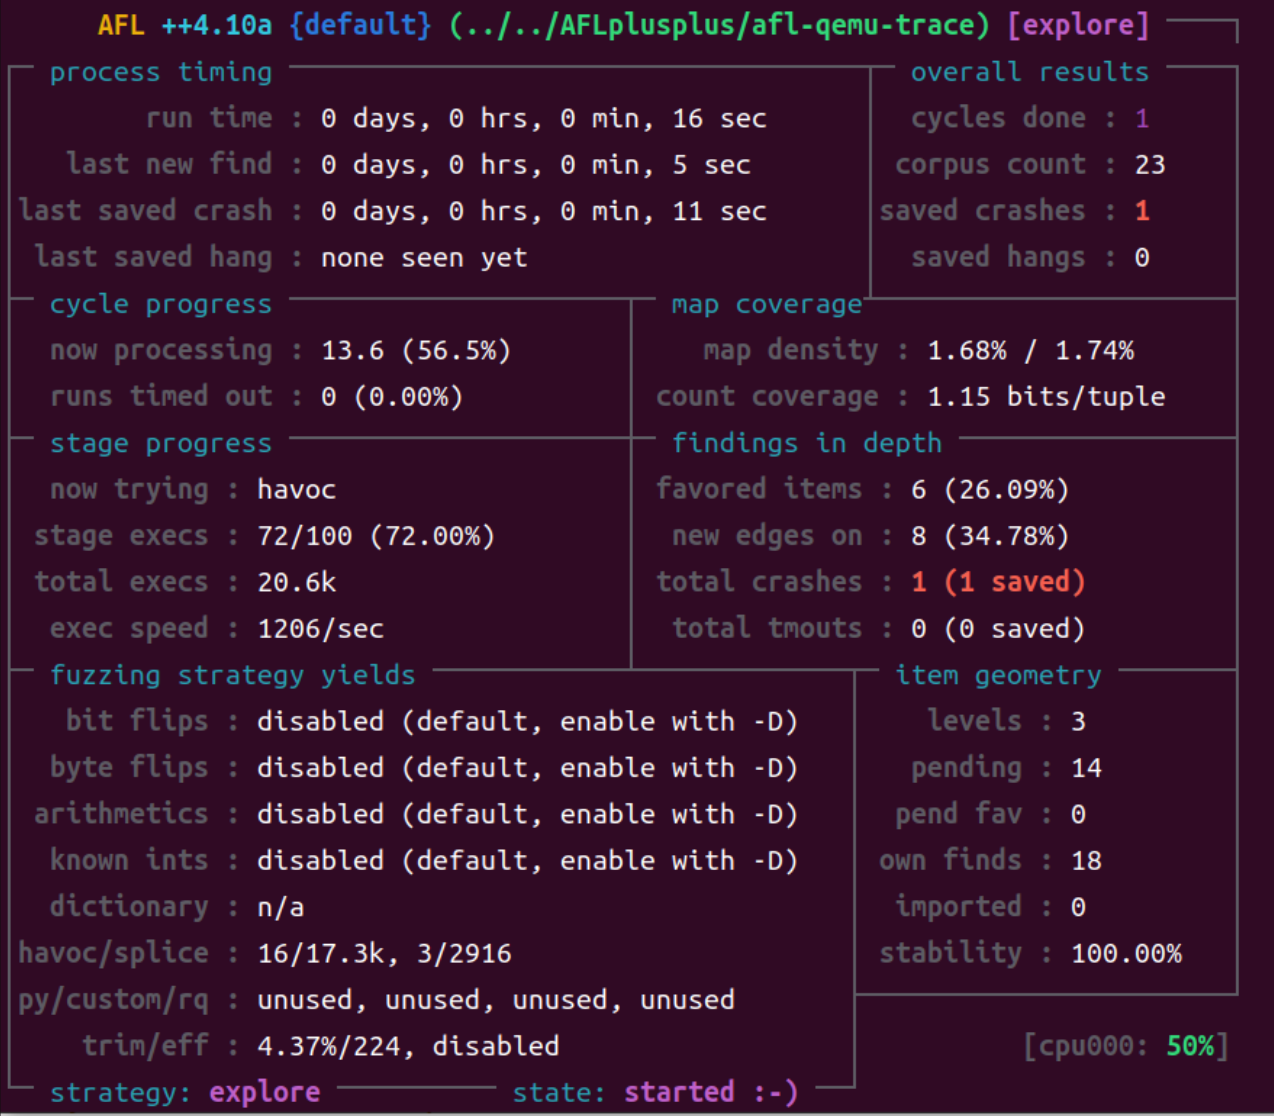Viewport: 1274px width, 1116px height.
Task: Click the bottom 'strategy: explore' status text
Action: coord(185,1092)
